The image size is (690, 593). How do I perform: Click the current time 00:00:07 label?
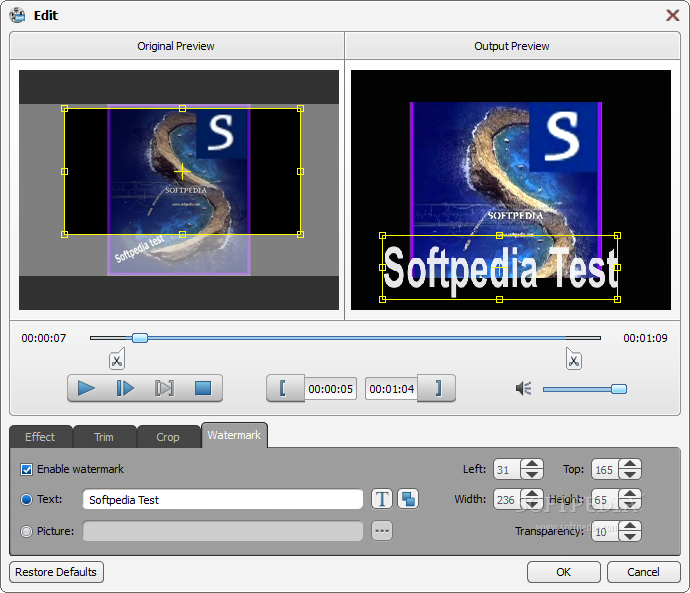click(44, 338)
